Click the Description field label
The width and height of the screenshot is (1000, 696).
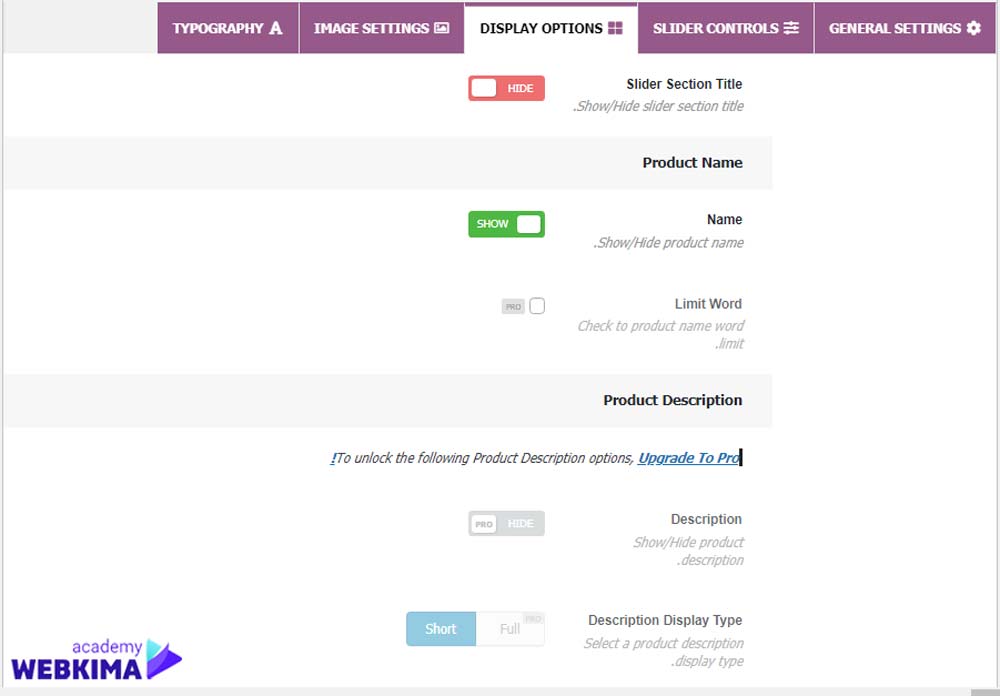[x=706, y=519]
